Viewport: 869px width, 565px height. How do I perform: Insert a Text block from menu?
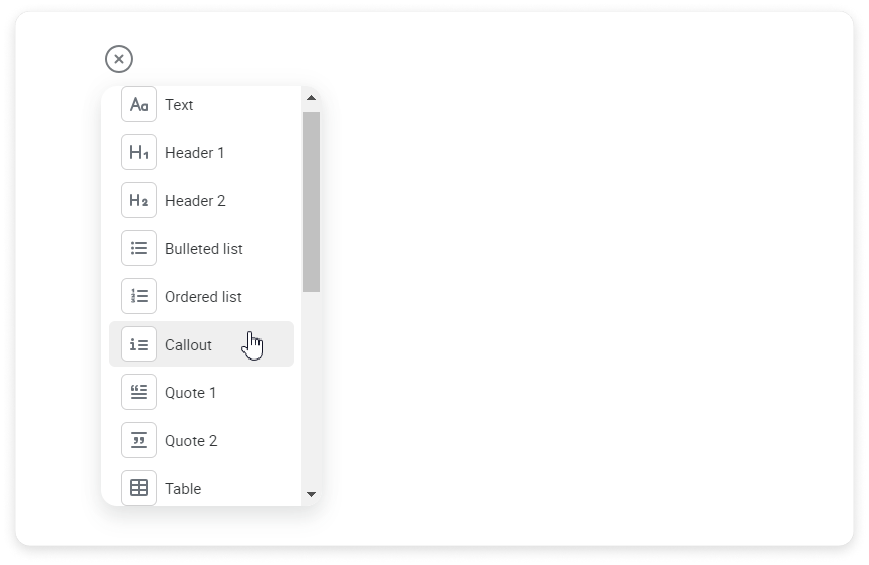pyautogui.click(x=179, y=105)
